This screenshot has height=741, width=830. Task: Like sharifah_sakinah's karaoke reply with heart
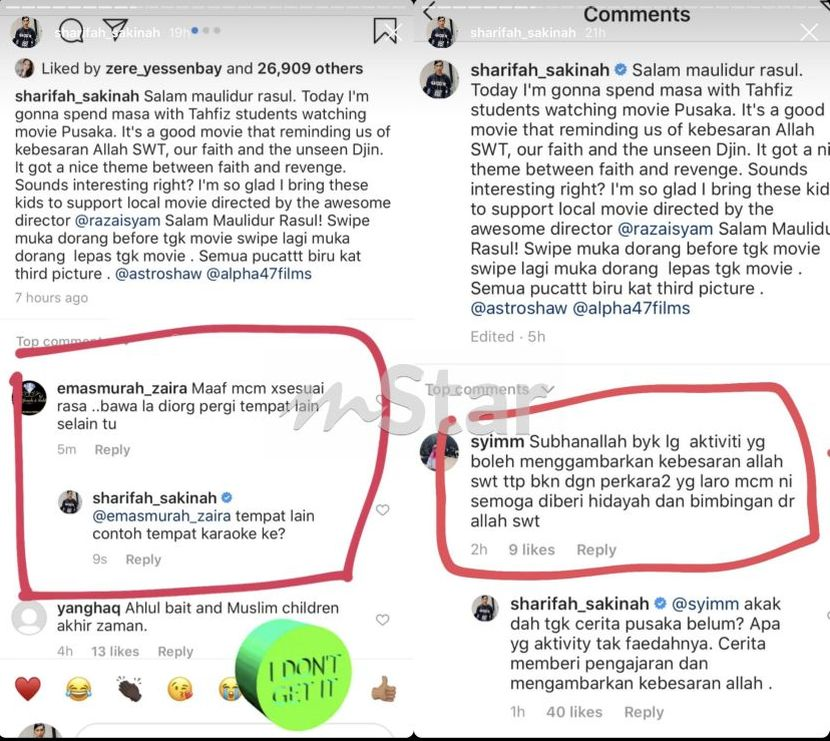(382, 510)
